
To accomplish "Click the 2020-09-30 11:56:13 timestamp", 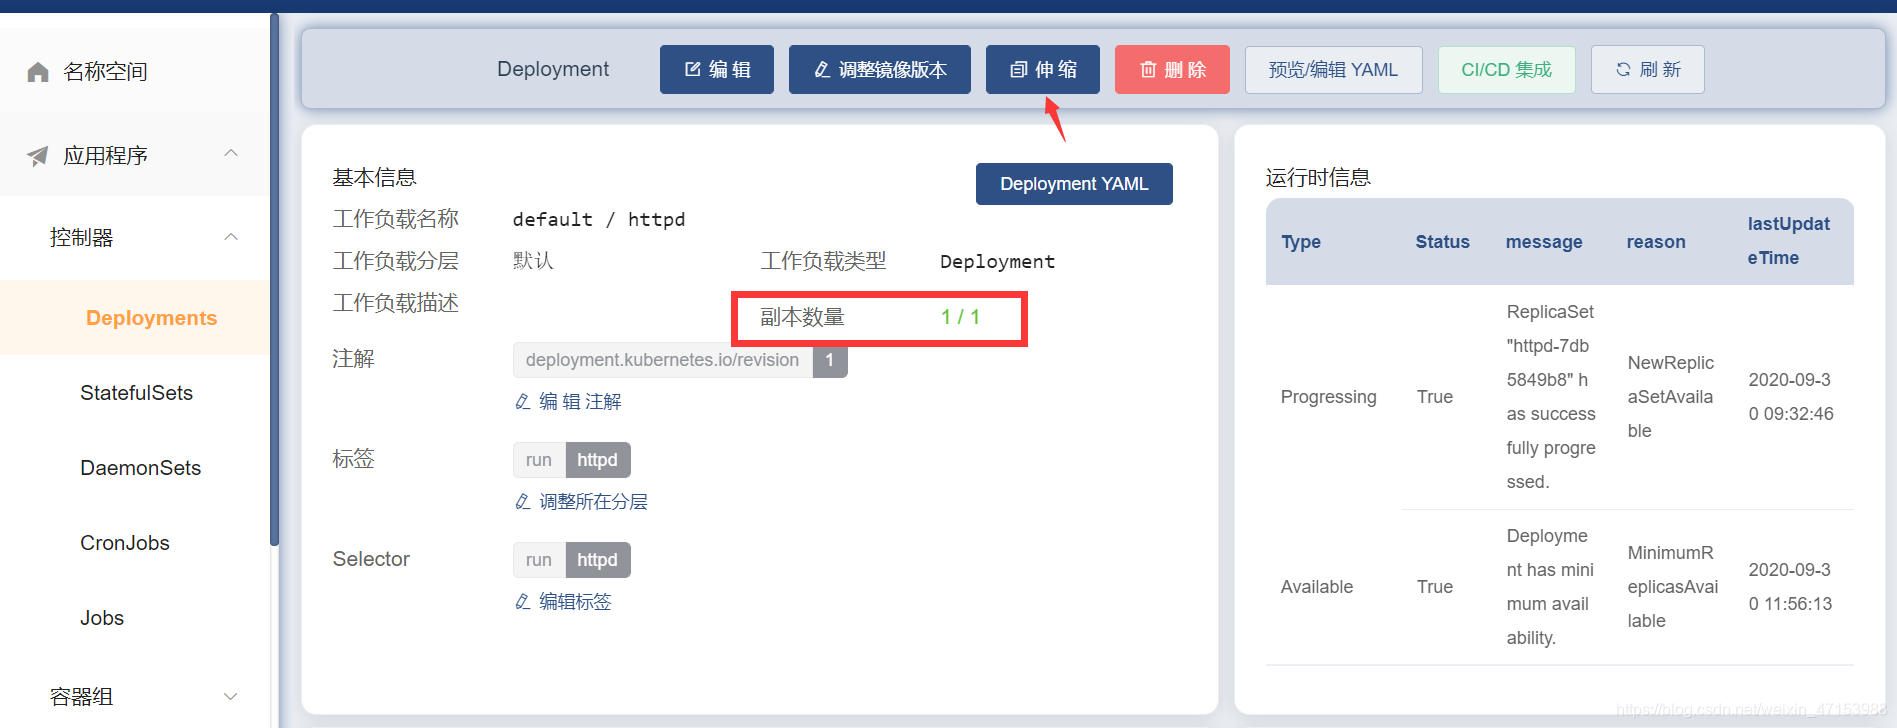I will [x=1791, y=587].
